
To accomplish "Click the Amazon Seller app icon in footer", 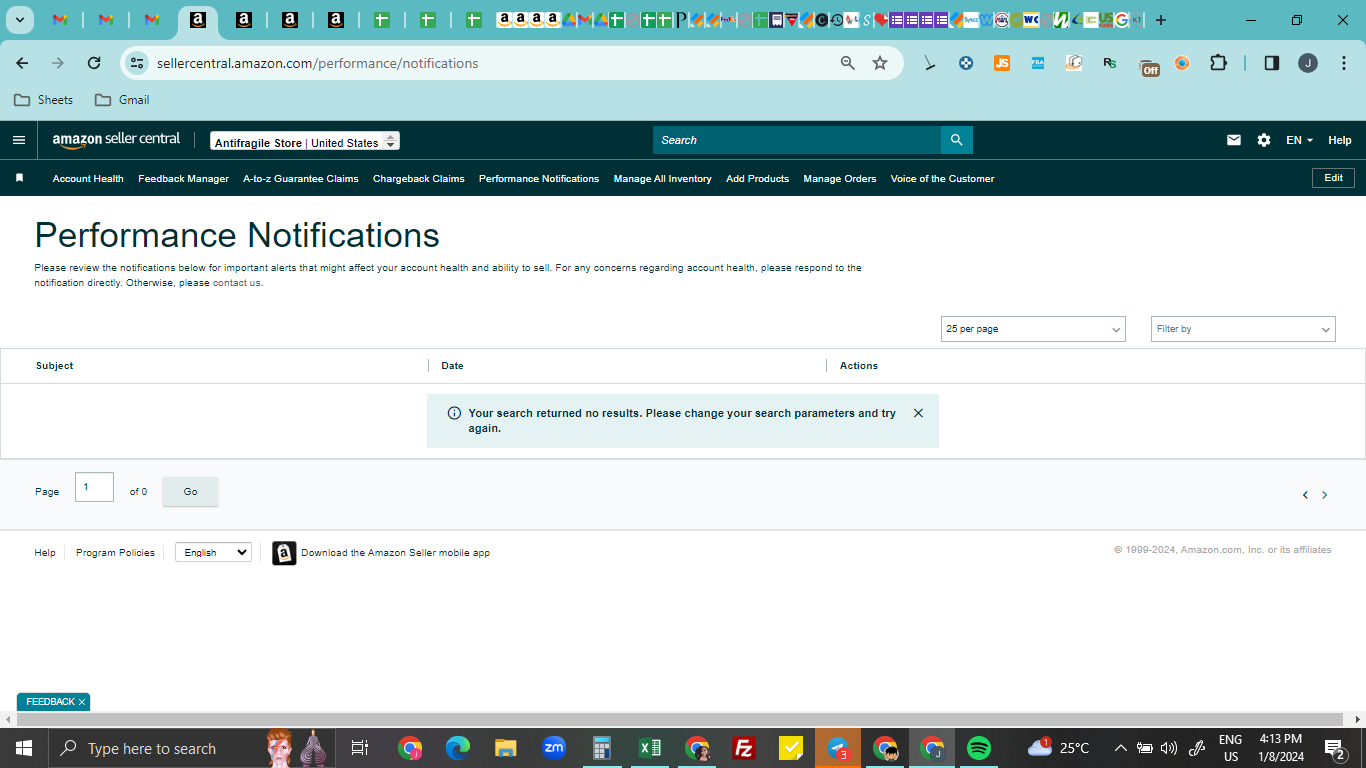I will tap(284, 553).
